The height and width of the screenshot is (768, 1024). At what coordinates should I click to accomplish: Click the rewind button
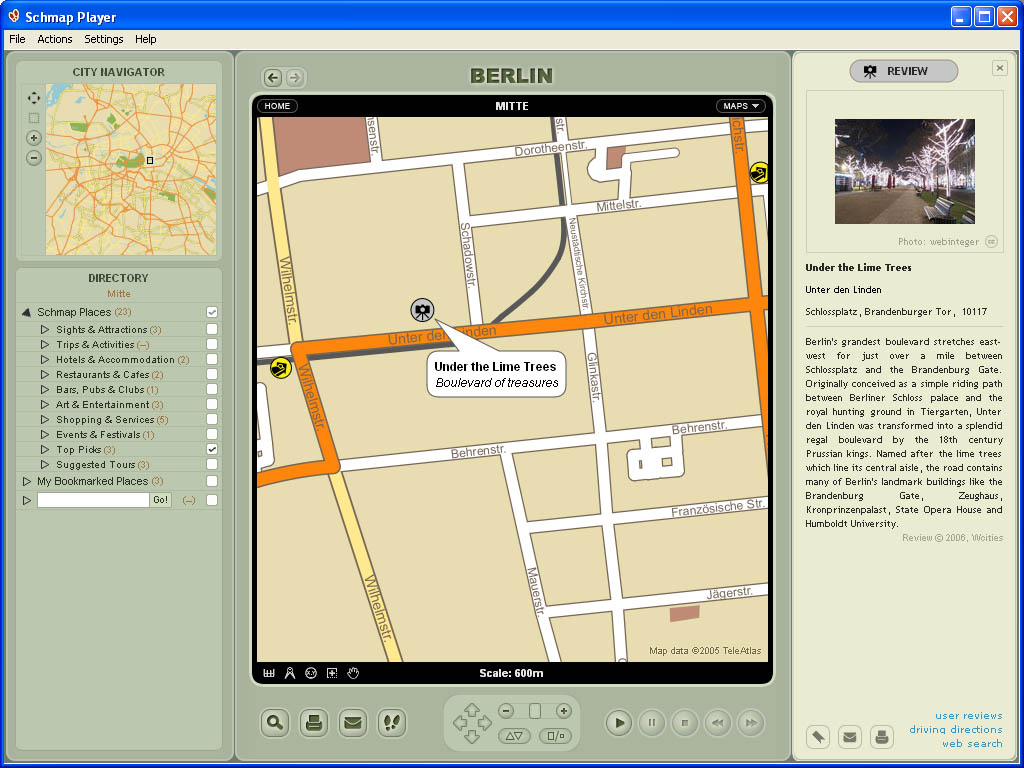[x=718, y=723]
